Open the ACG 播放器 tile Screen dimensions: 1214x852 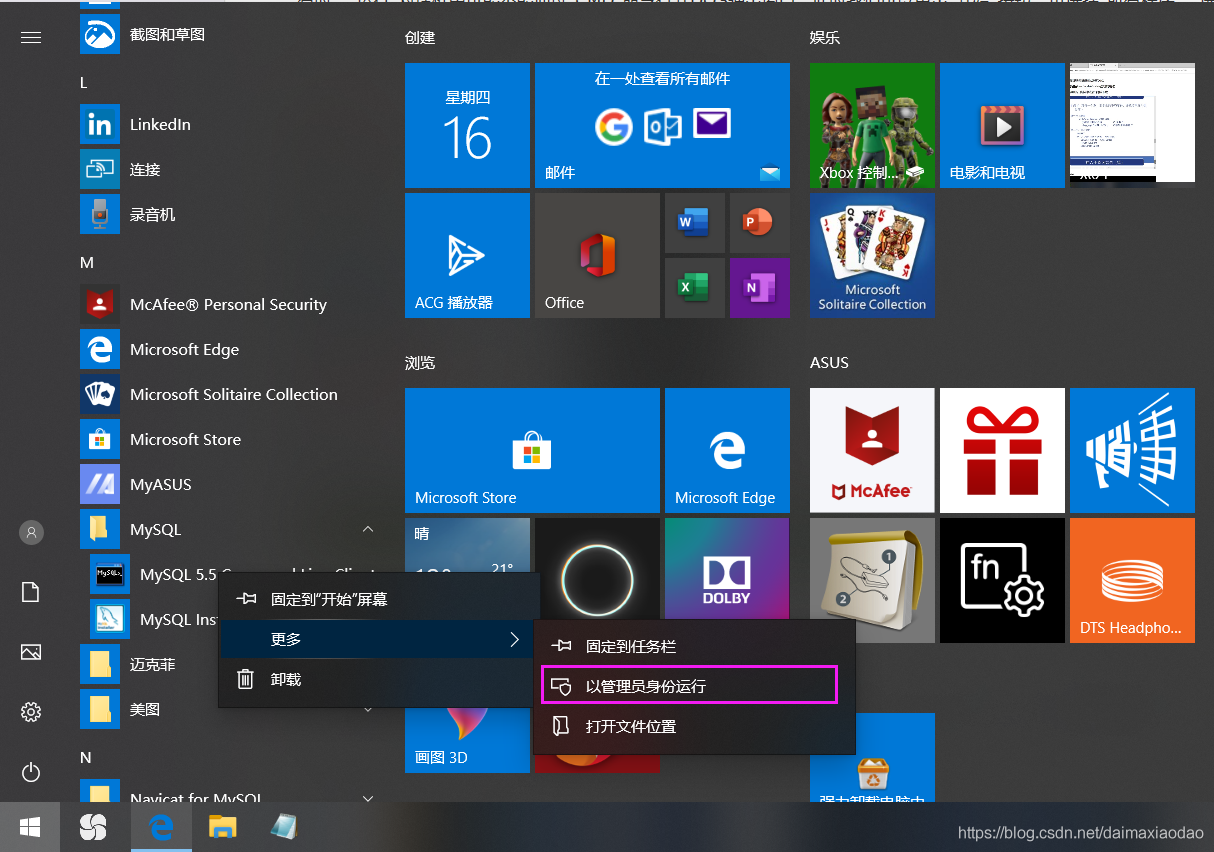point(467,255)
